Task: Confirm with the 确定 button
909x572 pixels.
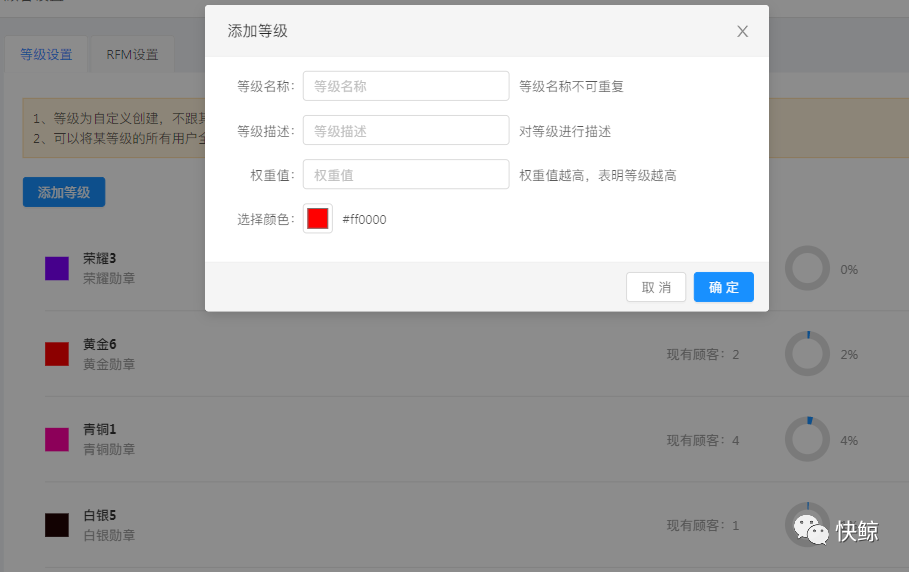Action: [x=723, y=287]
